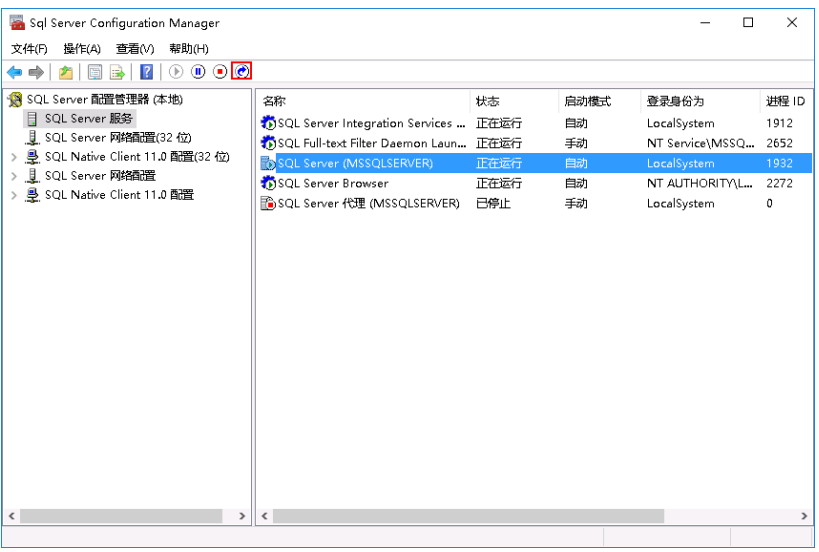Click the right arrow of services list scrollbar
The image size is (819, 552).
point(804,516)
